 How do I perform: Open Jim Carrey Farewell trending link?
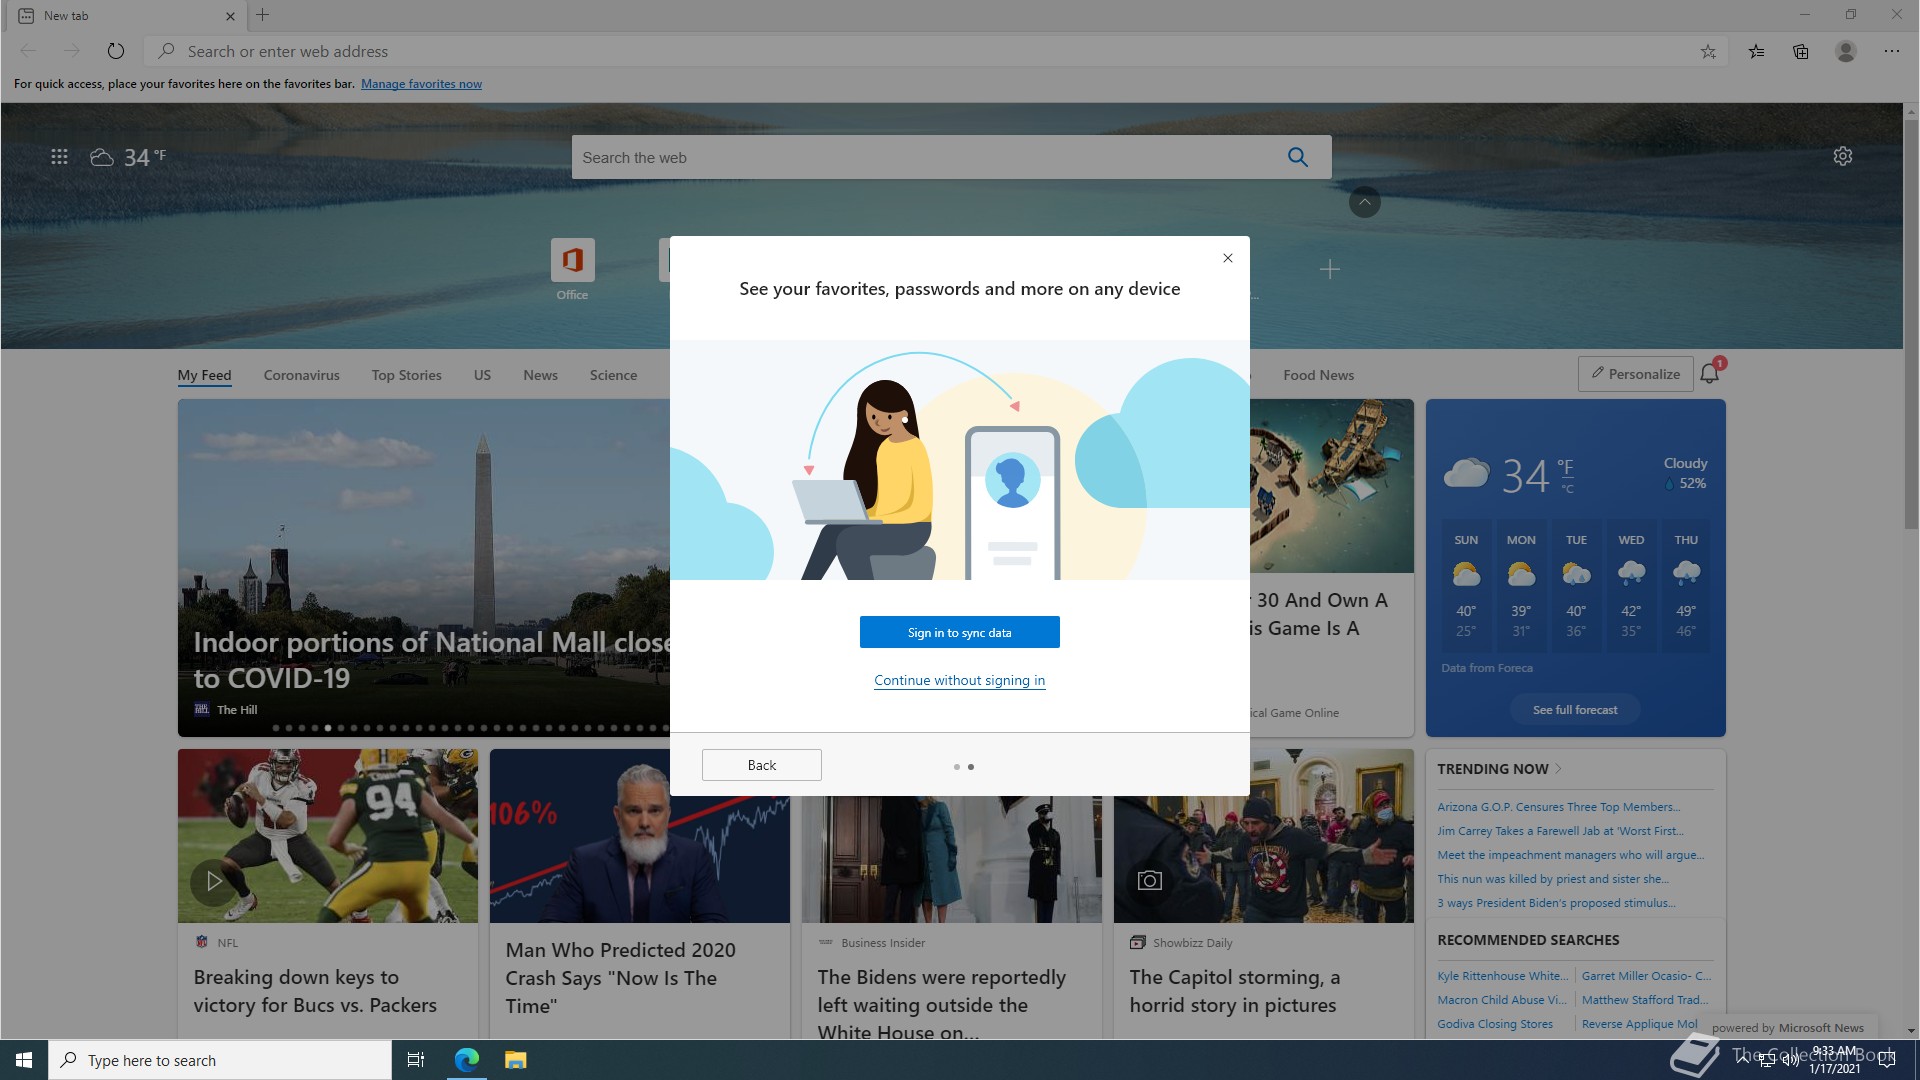1560,831
